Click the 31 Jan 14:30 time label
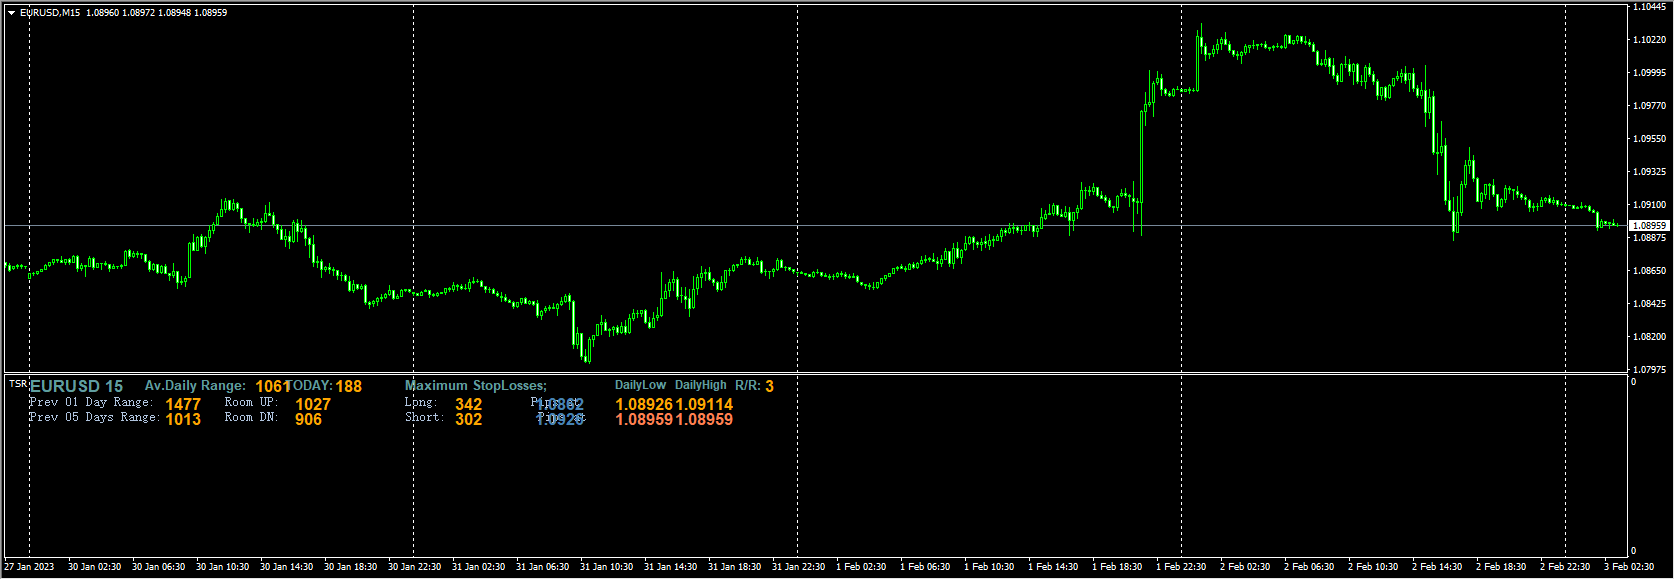Viewport: 1675px width, 580px height. tap(670, 567)
